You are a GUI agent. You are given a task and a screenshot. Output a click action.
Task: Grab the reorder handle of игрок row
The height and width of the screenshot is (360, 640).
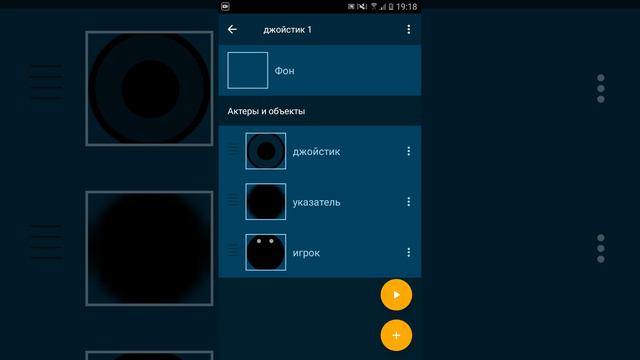(233, 250)
